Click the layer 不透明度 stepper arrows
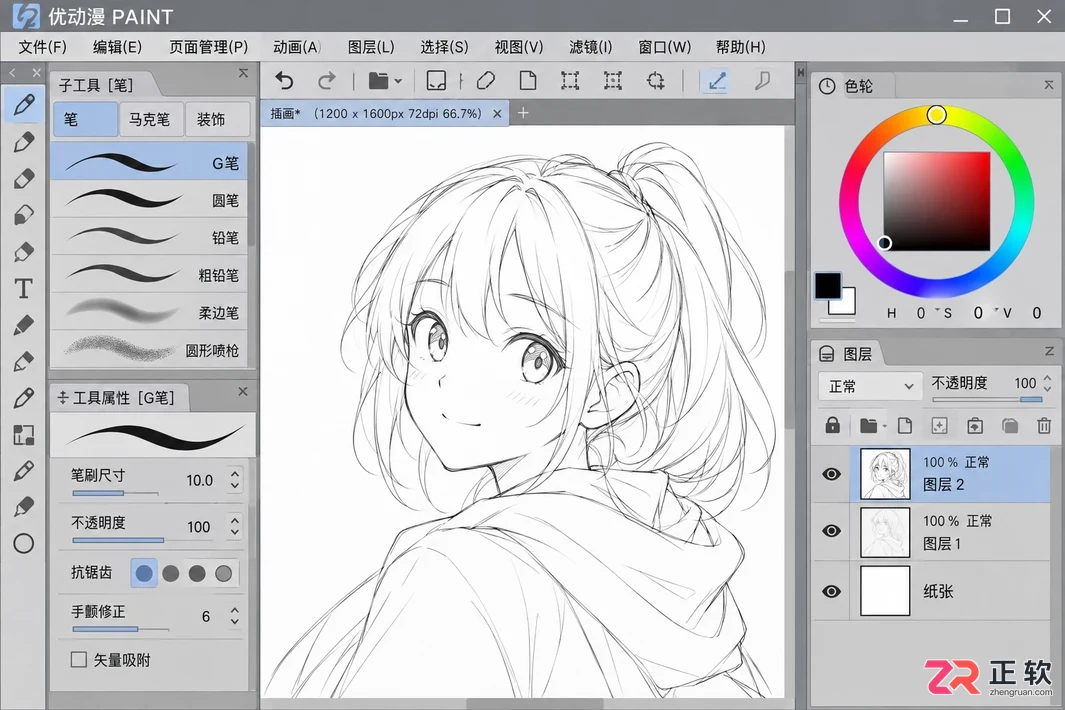Image resolution: width=1065 pixels, height=710 pixels. pyautogui.click(x=1047, y=383)
